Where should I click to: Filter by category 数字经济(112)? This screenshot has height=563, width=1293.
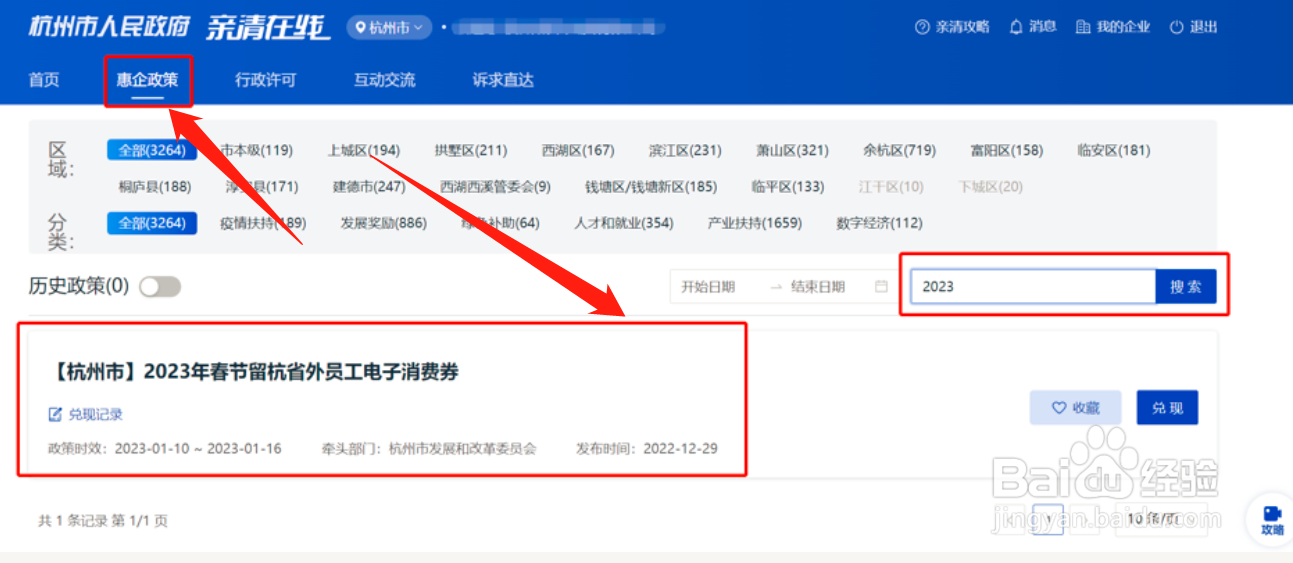click(x=879, y=223)
